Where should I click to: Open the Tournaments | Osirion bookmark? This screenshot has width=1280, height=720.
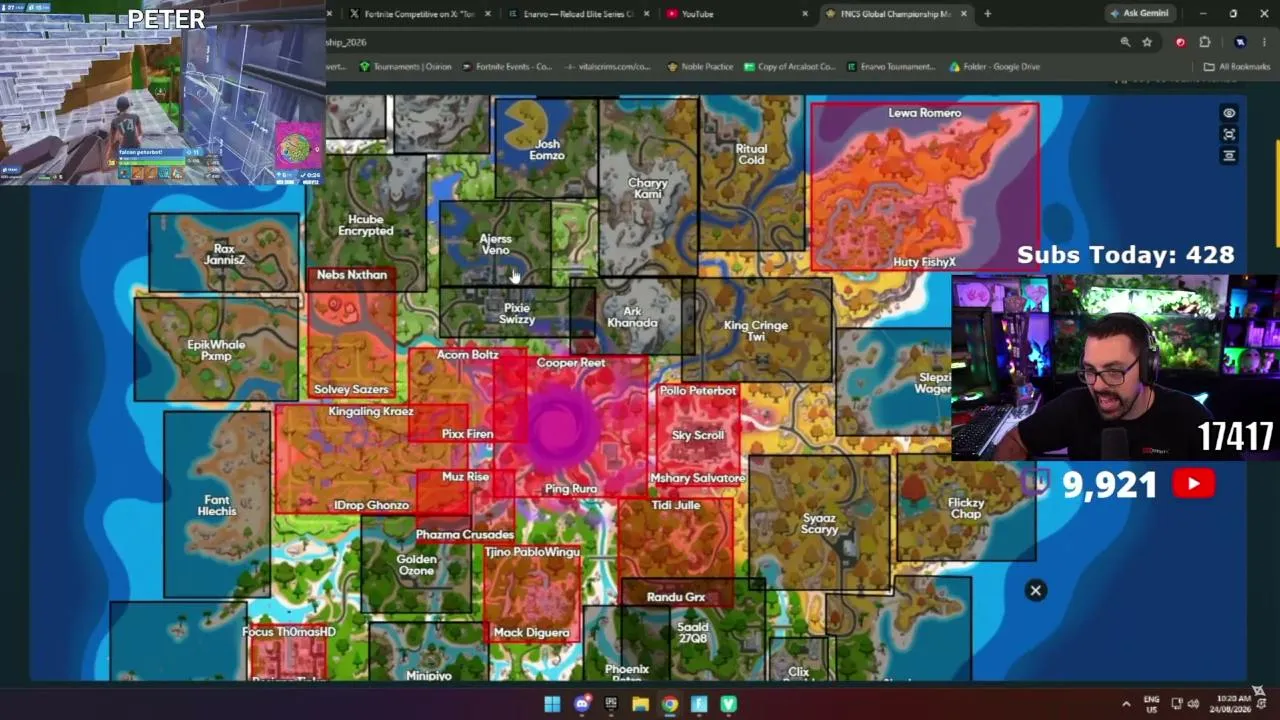pos(405,67)
